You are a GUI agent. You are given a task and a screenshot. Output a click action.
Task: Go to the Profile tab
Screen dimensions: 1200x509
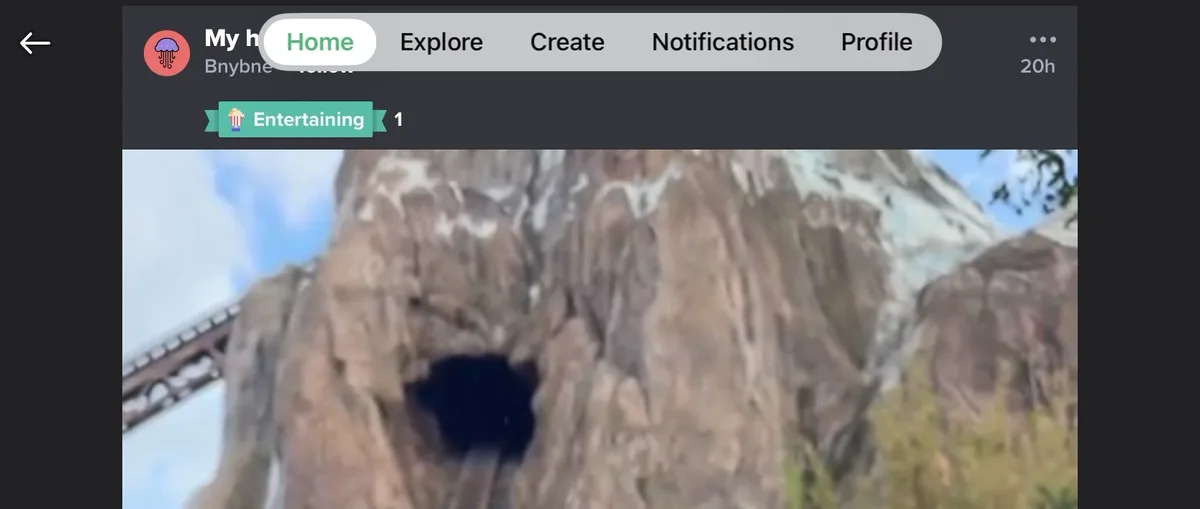[x=876, y=42]
